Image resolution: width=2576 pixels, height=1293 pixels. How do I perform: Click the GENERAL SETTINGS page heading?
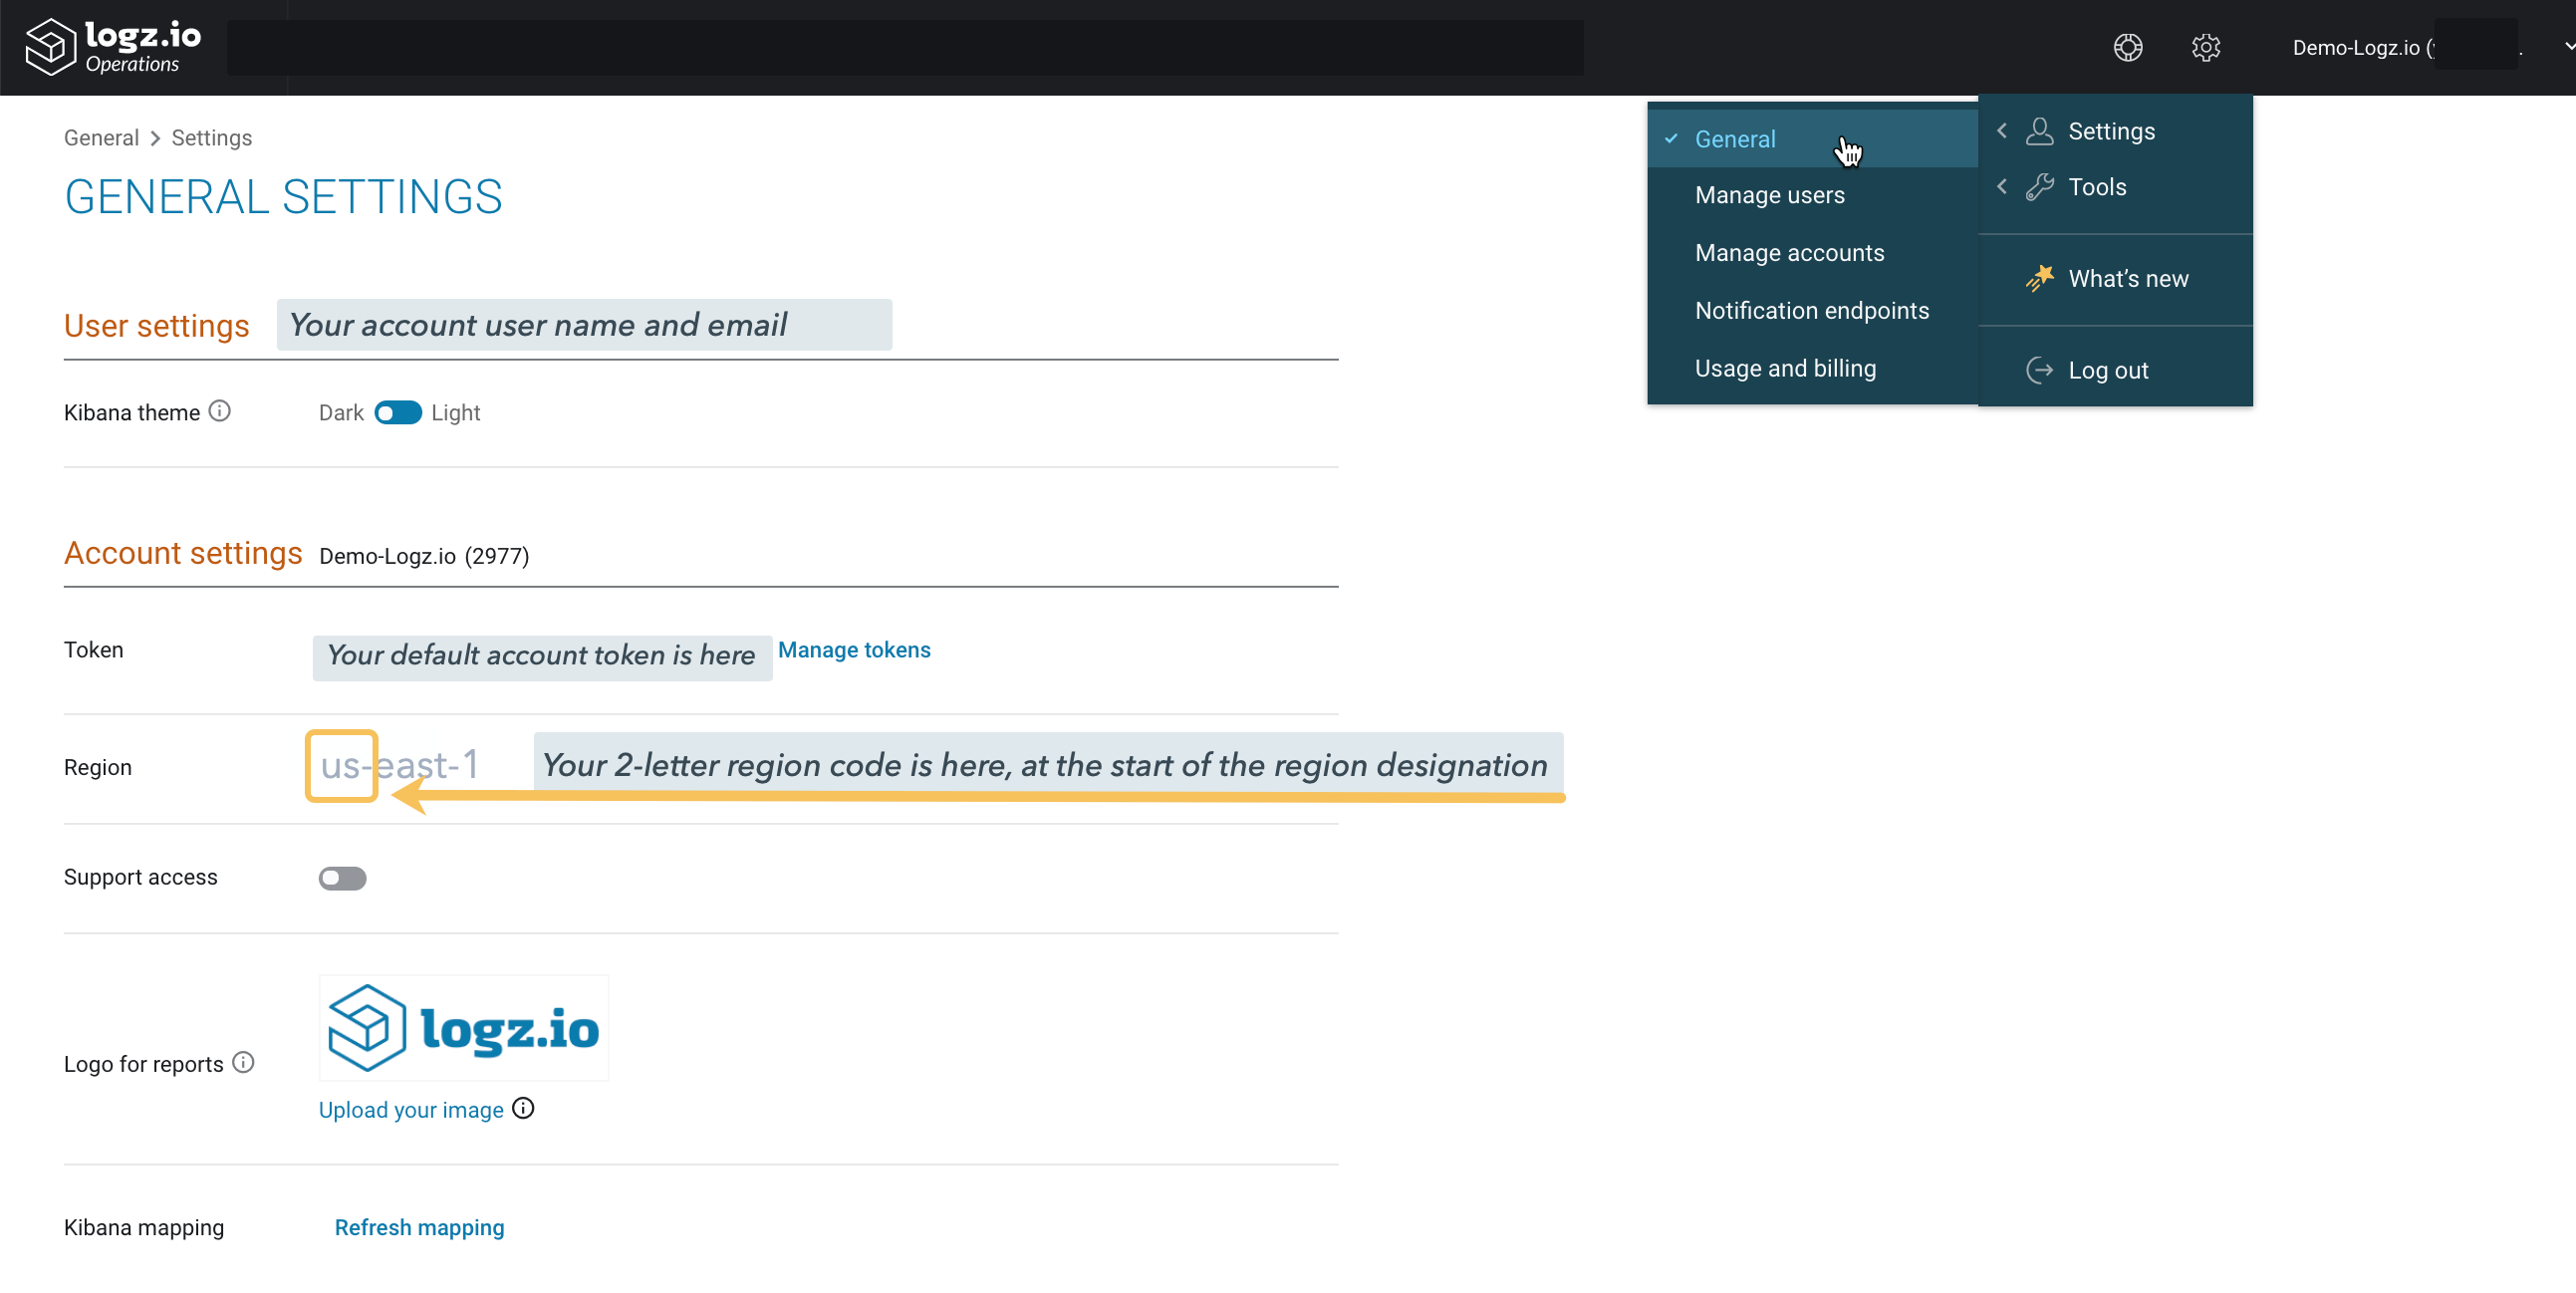284,197
